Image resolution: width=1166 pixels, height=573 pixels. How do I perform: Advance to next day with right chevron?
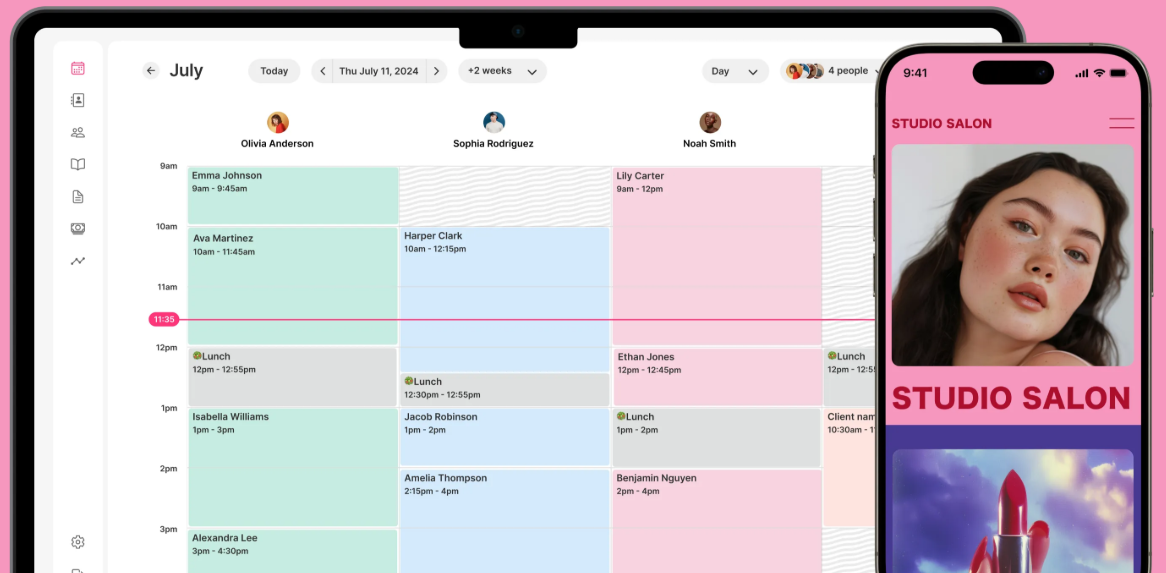(435, 71)
